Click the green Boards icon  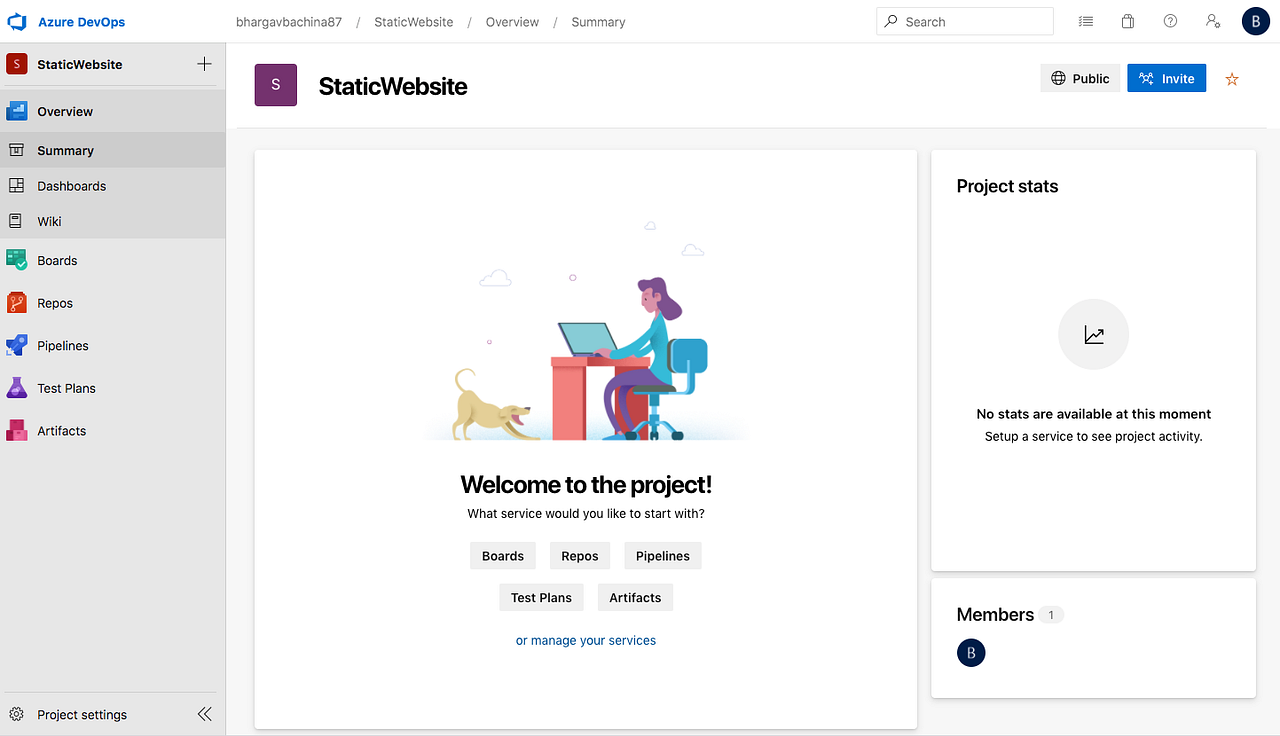coord(16,260)
